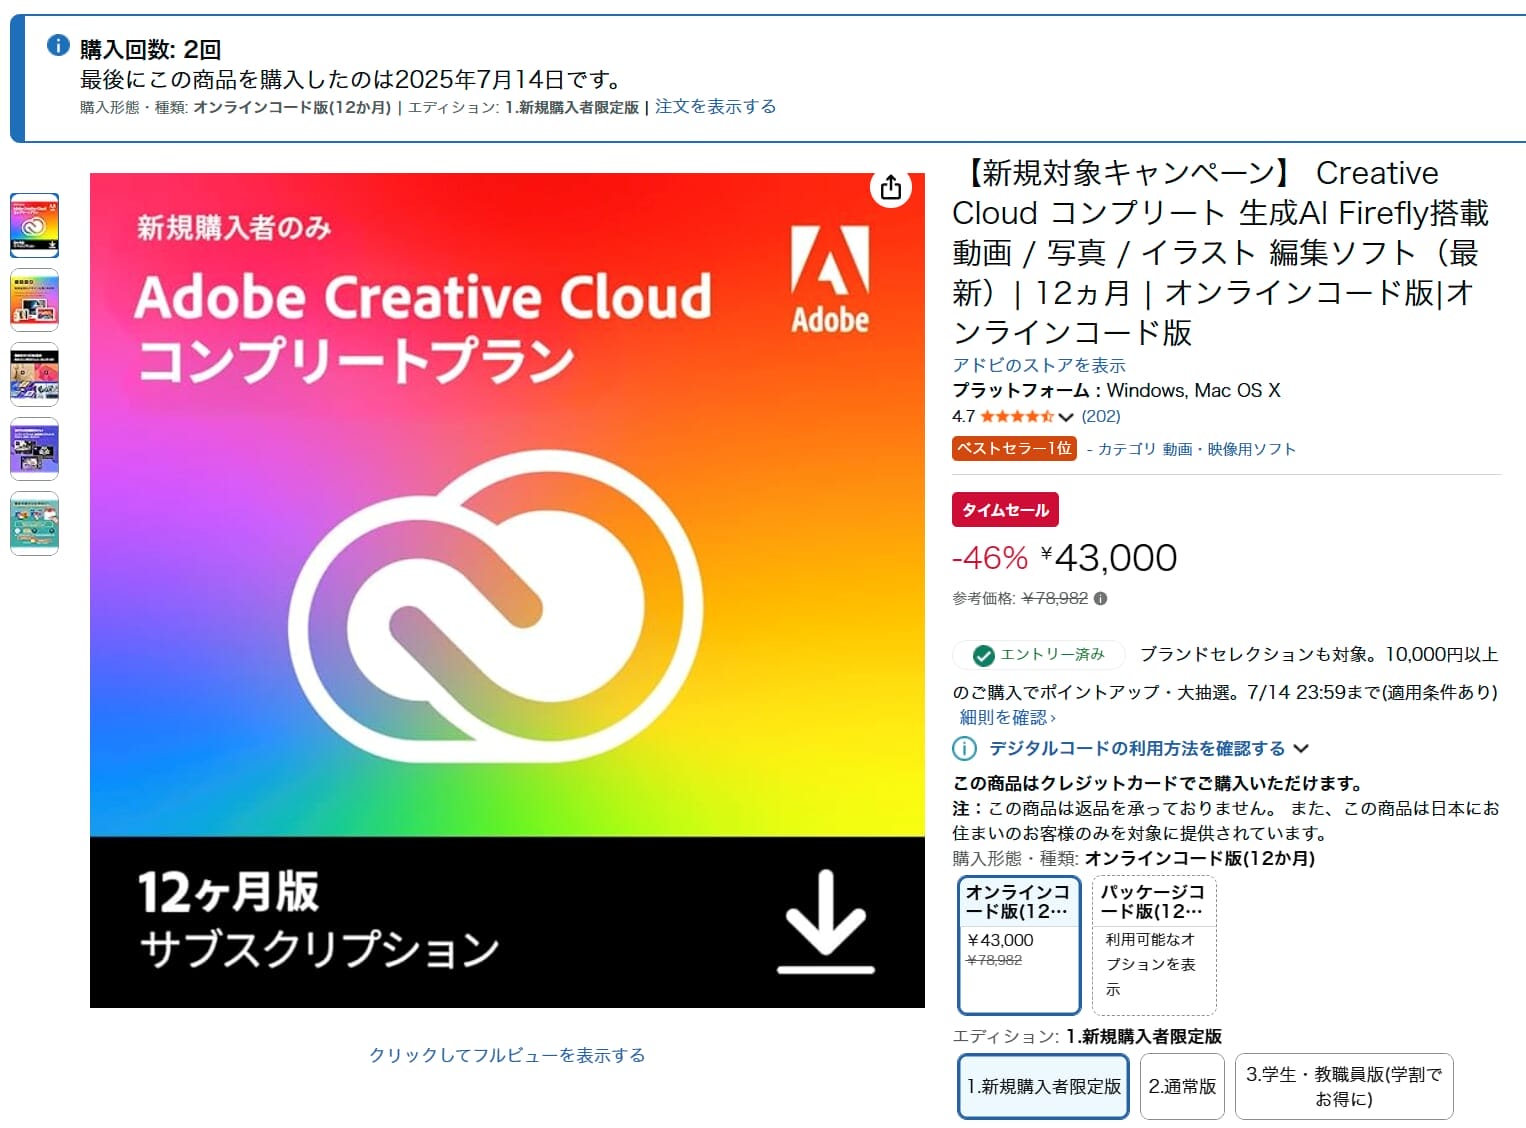The width and height of the screenshot is (1526, 1128).
Task: Open カテゴリ 動画・映像用ソフト category link
Action: pyautogui.click(x=1196, y=449)
